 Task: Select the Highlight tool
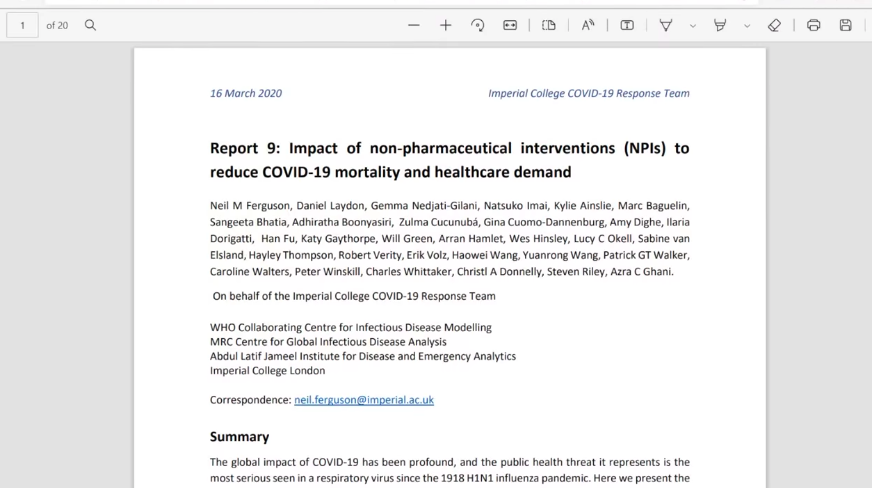720,25
